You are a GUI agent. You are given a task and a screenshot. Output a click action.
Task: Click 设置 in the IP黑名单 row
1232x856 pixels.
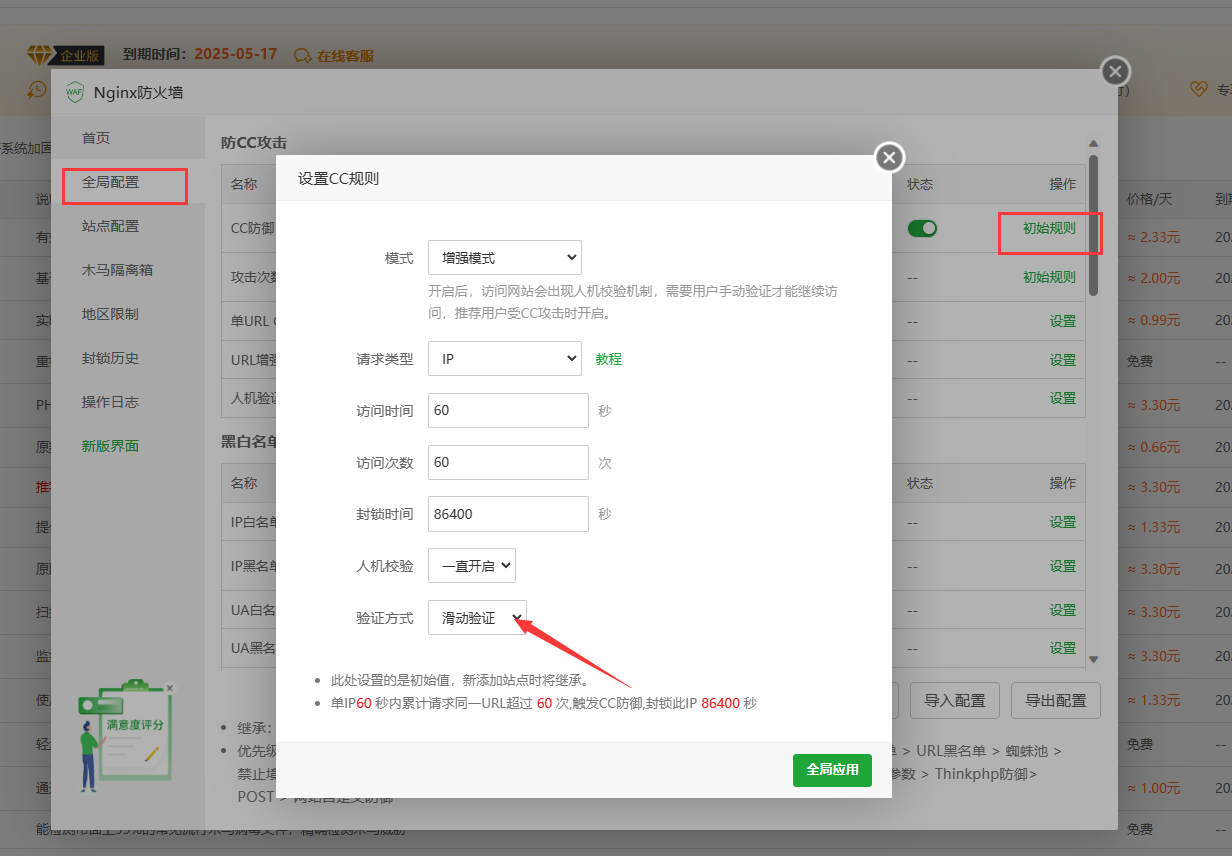tap(1063, 566)
